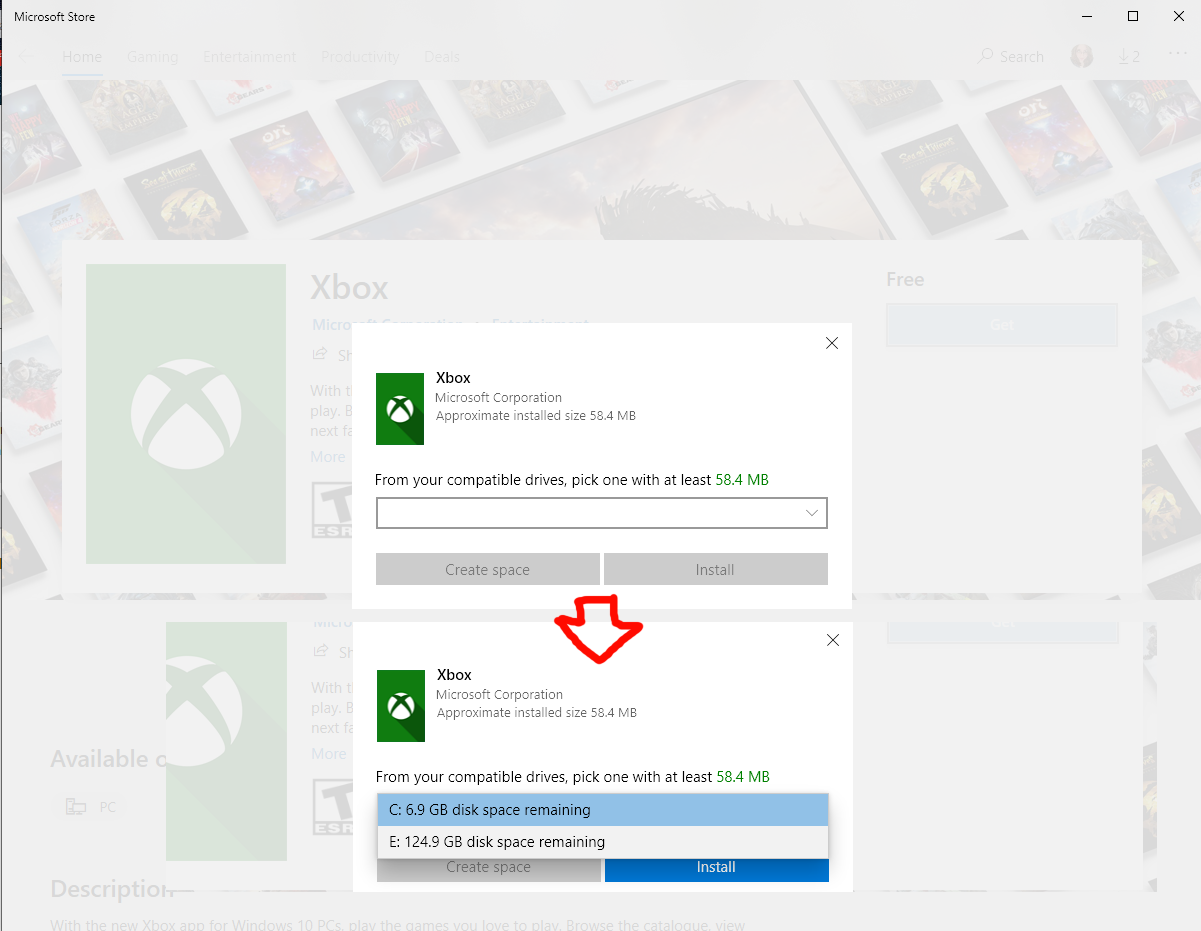Open the user profile avatar

(x=1082, y=56)
